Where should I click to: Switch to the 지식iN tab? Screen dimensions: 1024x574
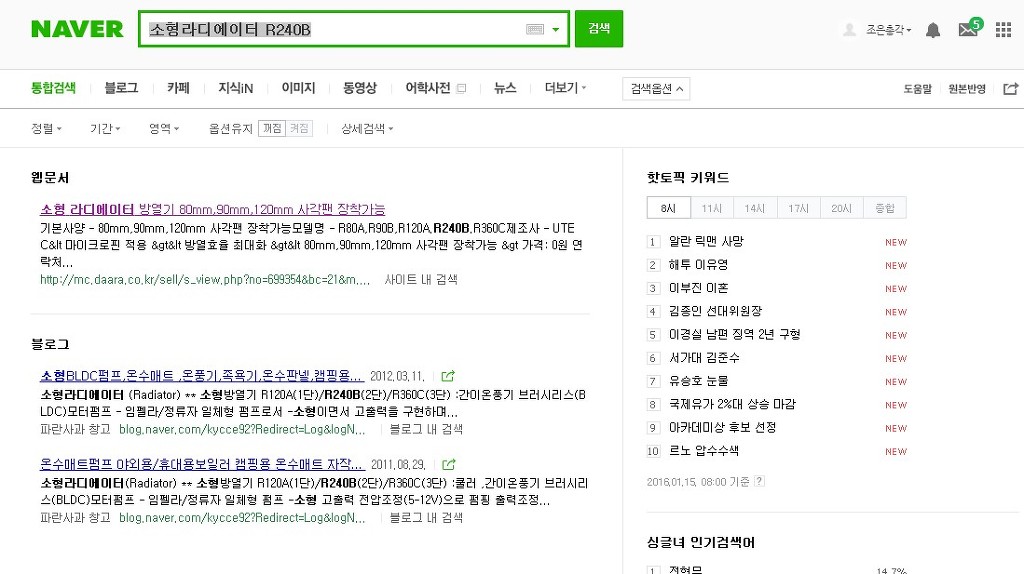click(x=236, y=88)
